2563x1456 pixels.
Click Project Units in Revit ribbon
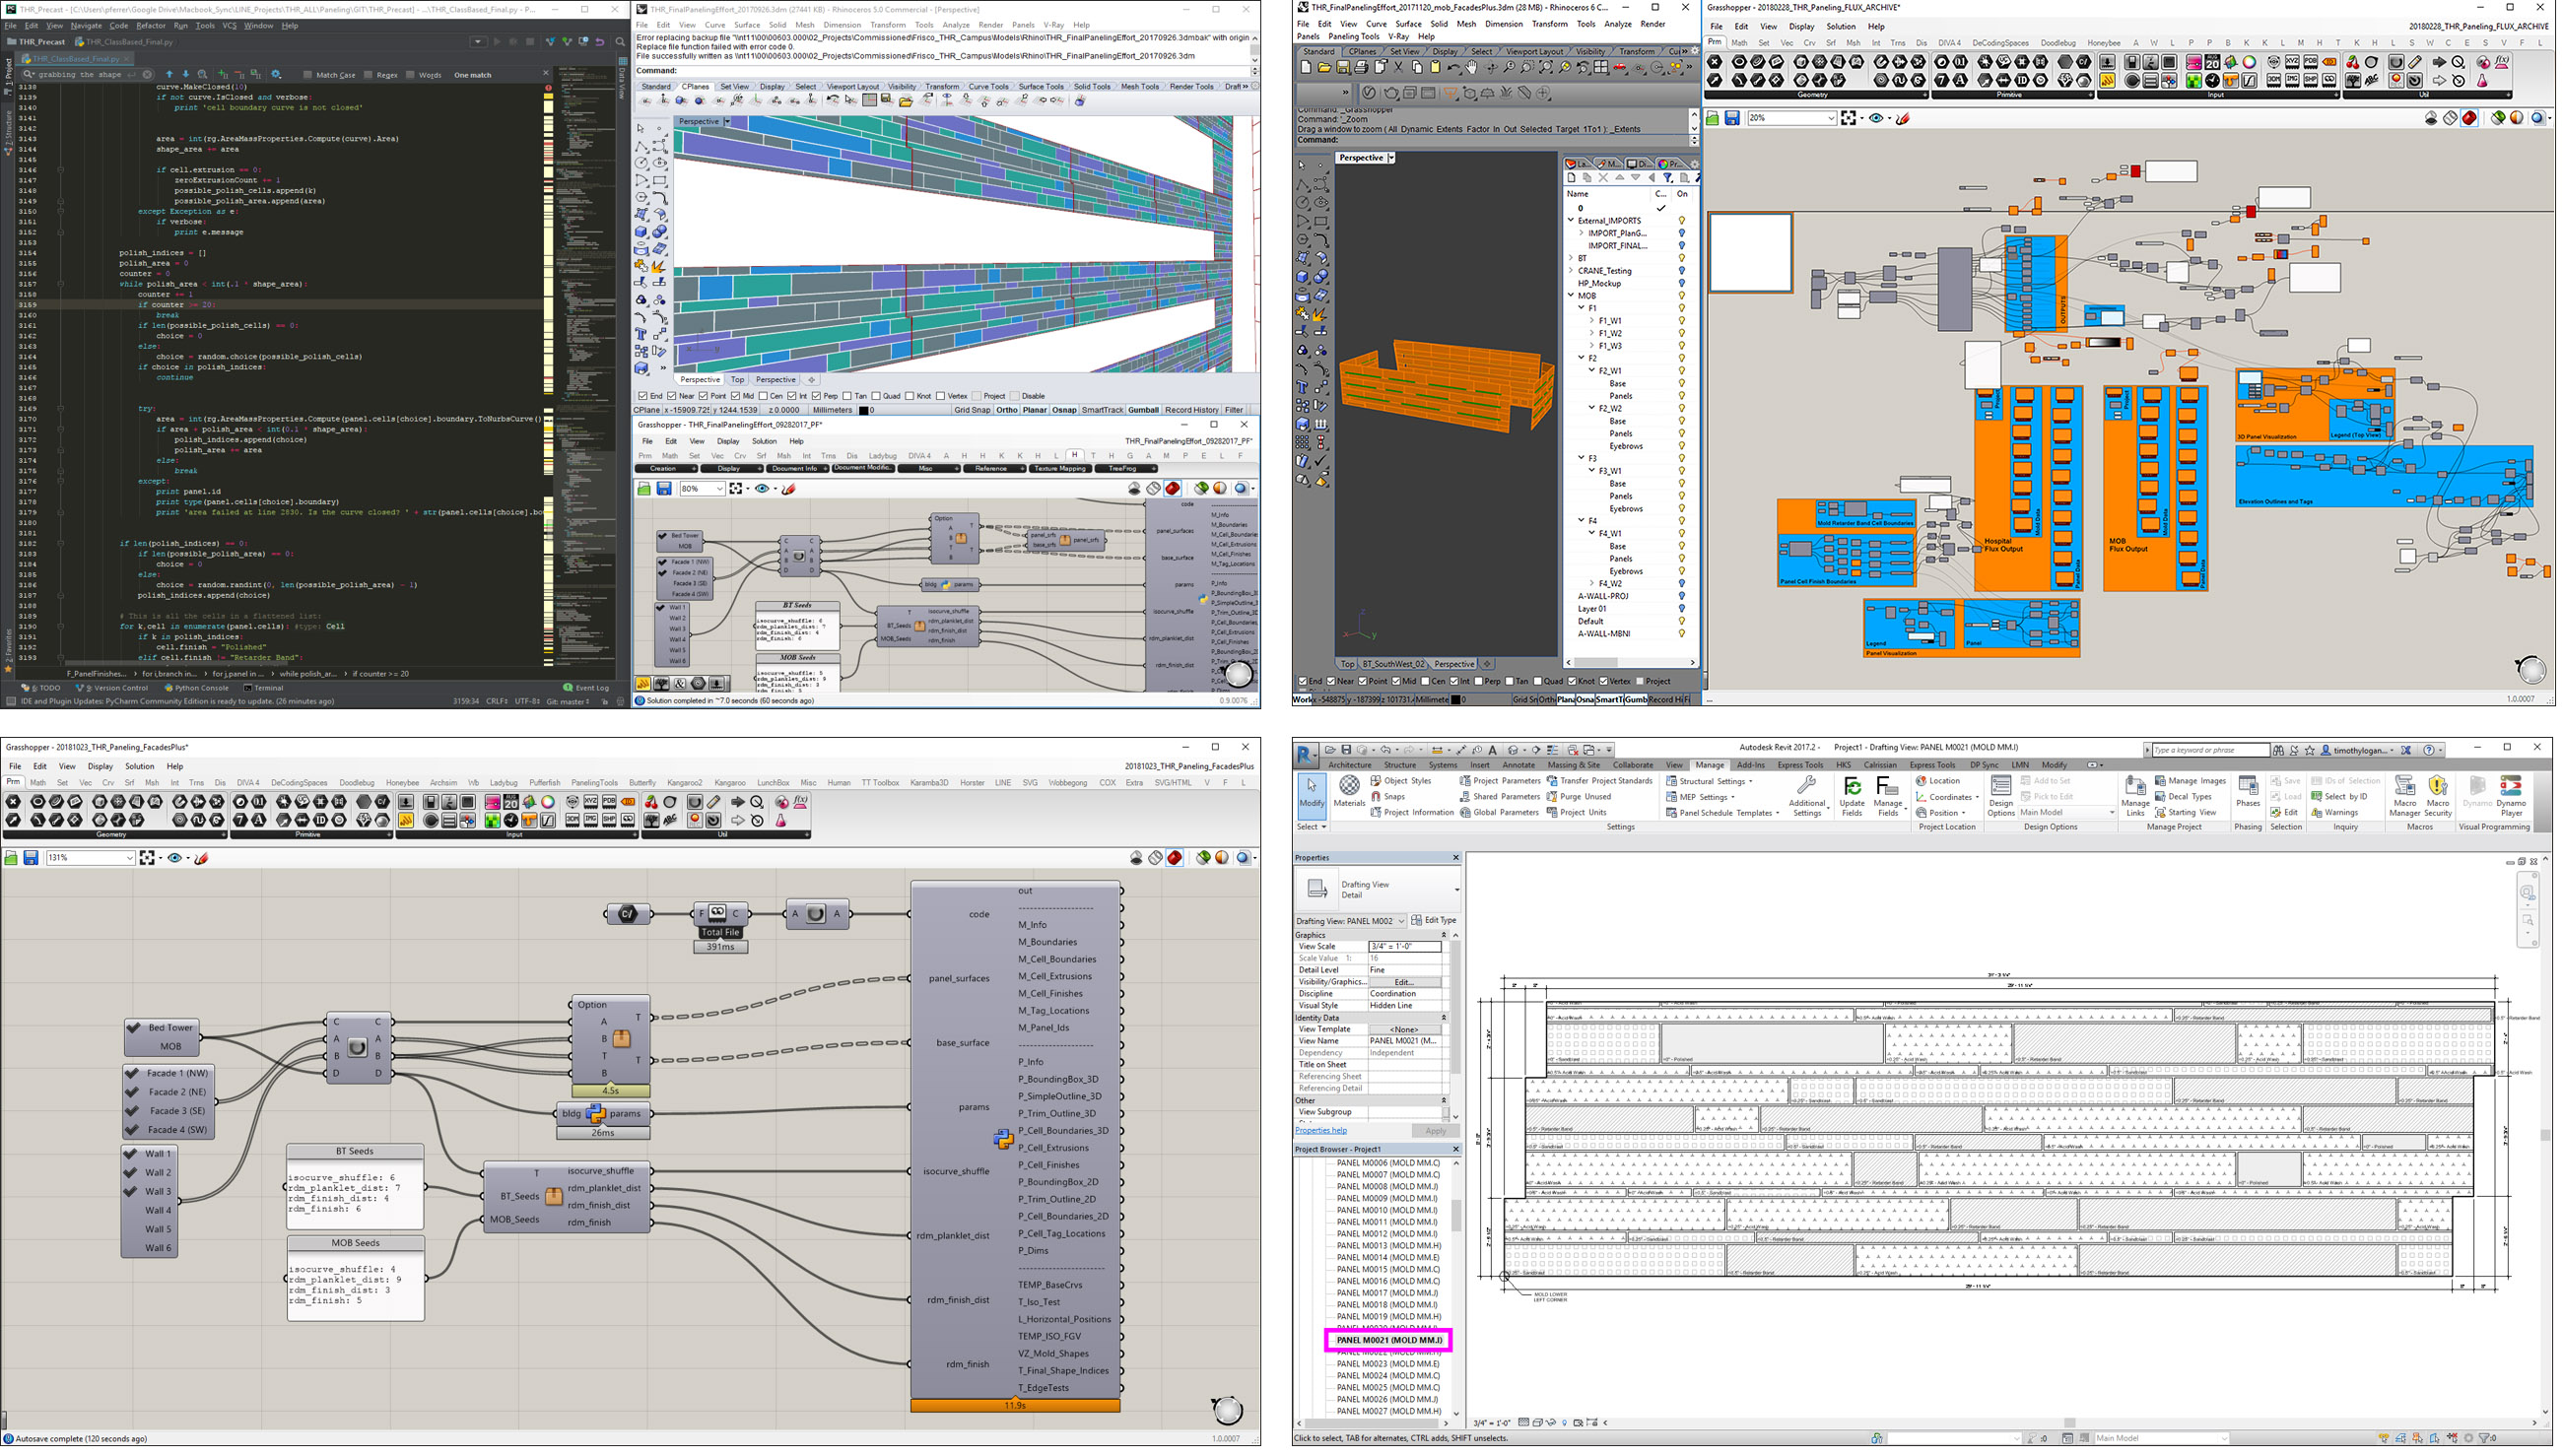[1577, 813]
